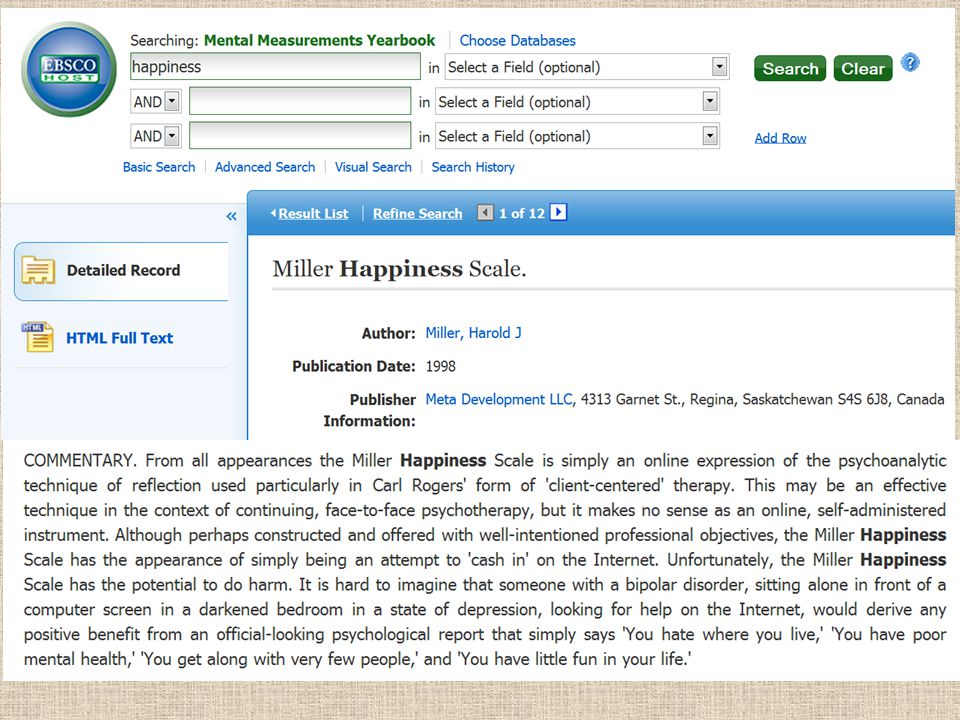Image resolution: width=960 pixels, height=720 pixels.
Task: Click the second empty search term field
Action: 300,101
